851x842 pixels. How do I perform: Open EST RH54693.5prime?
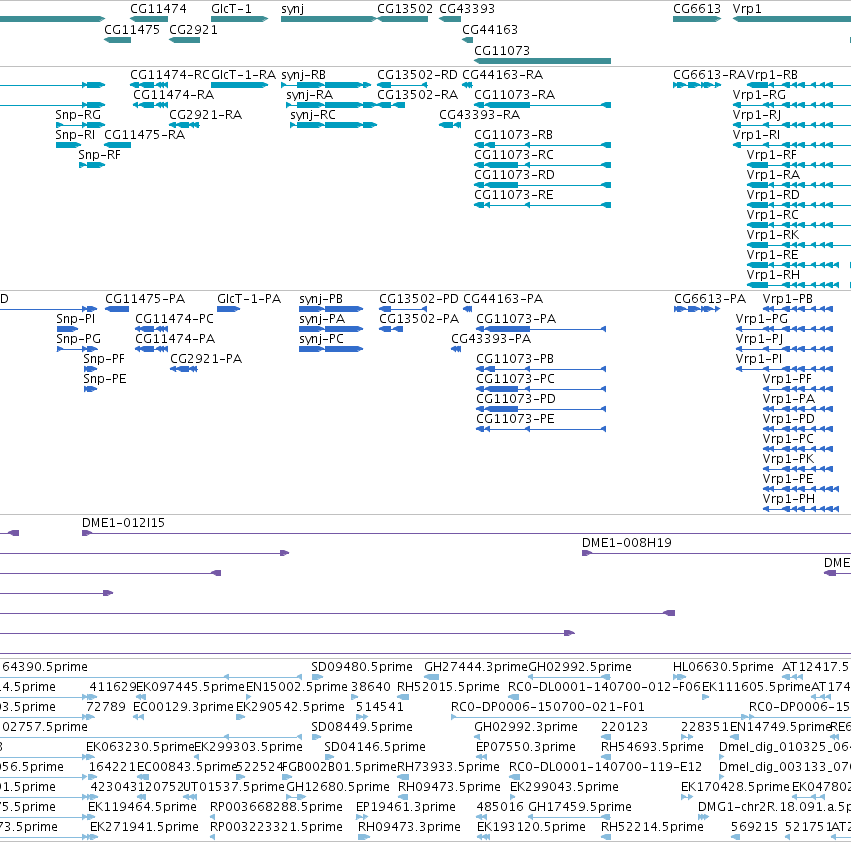[606, 757]
